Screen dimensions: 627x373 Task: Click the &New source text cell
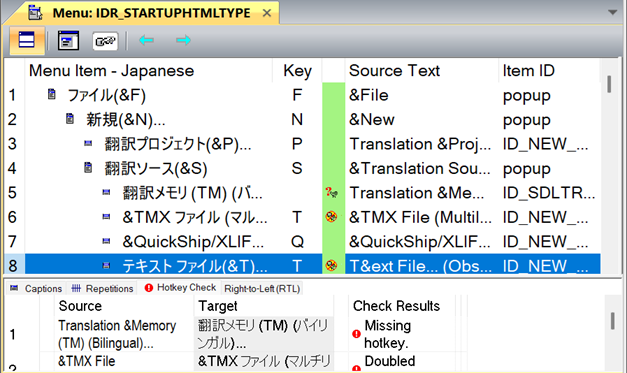click(421, 120)
